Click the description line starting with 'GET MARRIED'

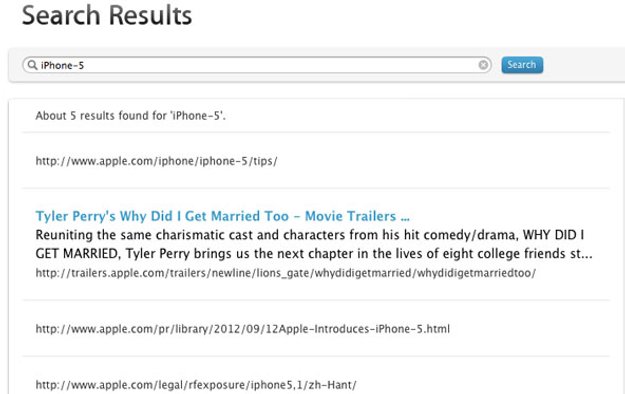314,254
